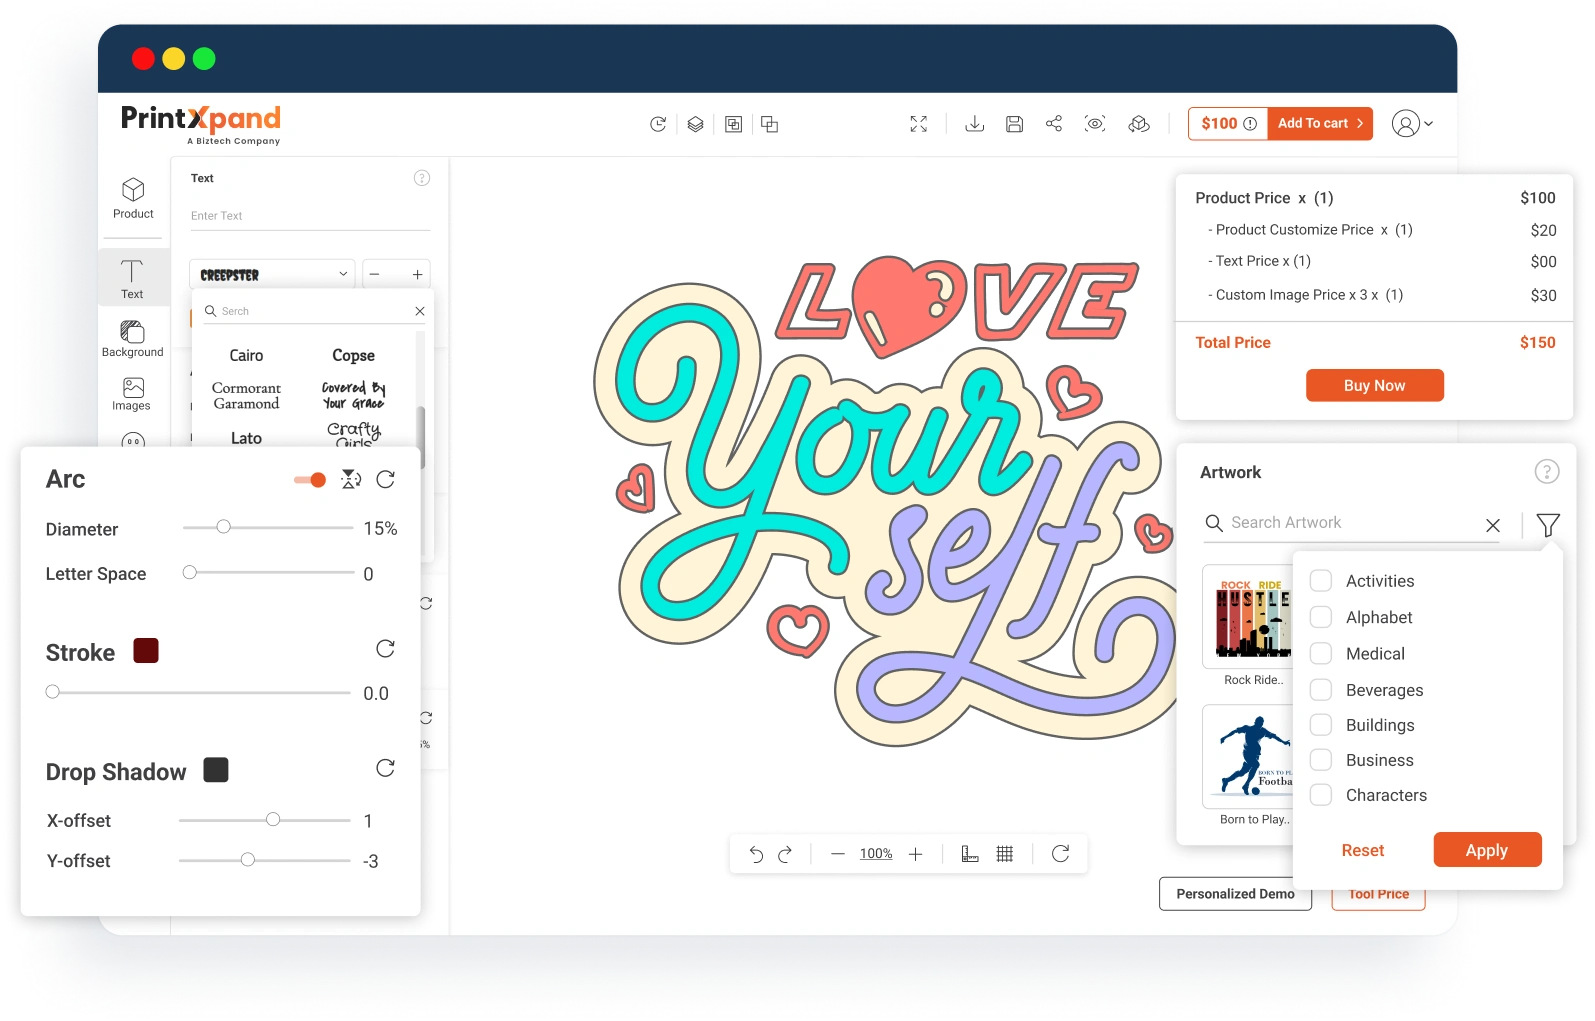The image size is (1595, 1021).
Task: Click the share icon in toolbar
Action: click(1054, 124)
